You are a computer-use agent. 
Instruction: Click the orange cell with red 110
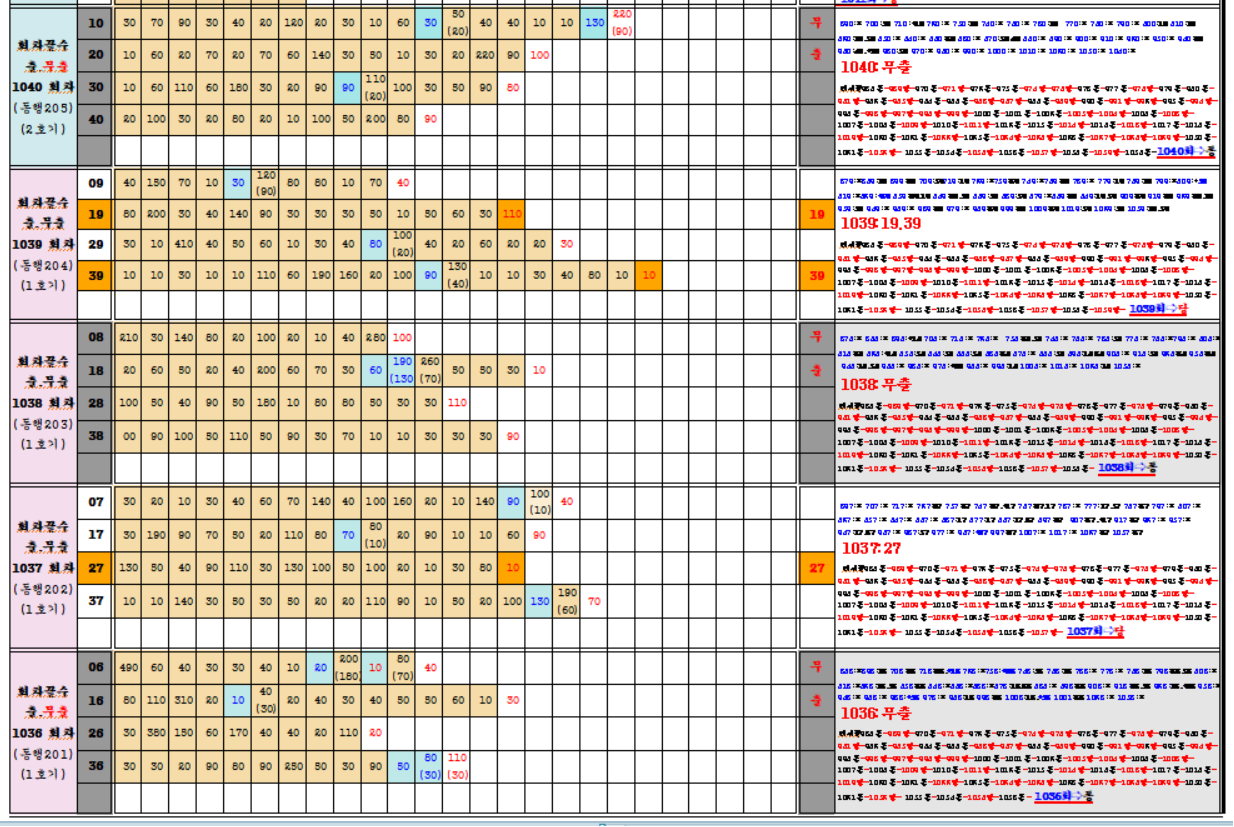coord(511,214)
